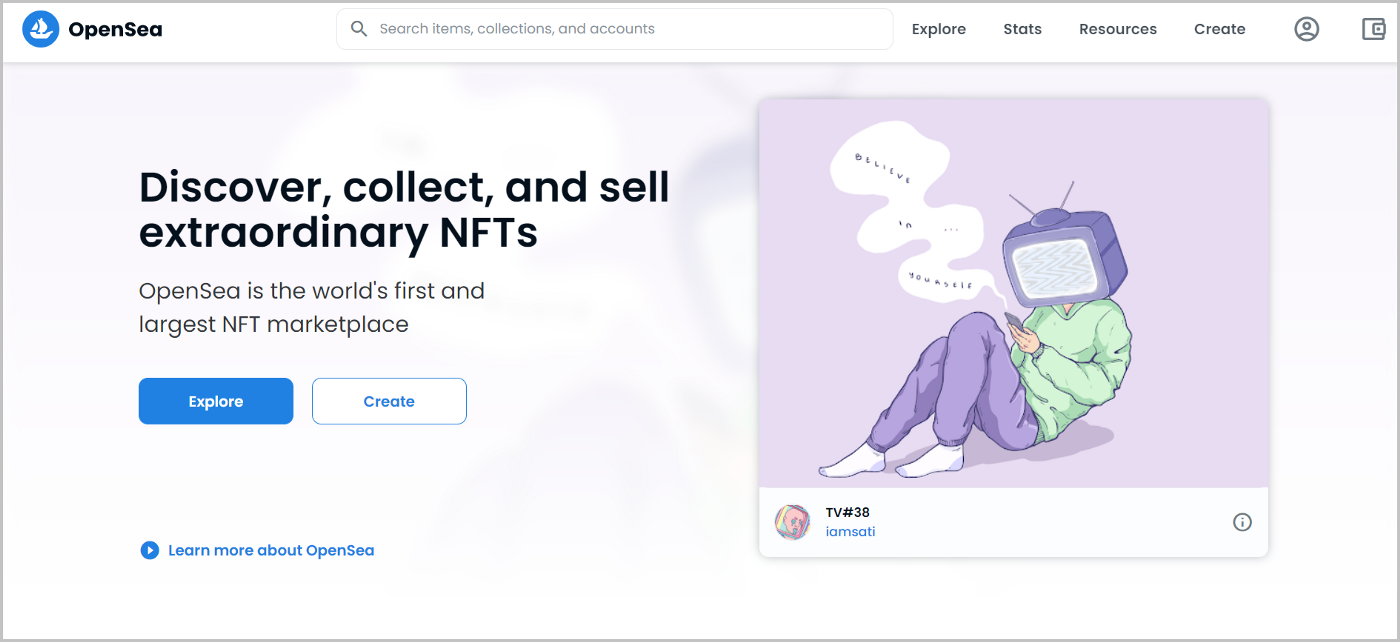This screenshot has height=642, width=1400.
Task: Click the OpenSea wordmark text
Action: click(115, 29)
